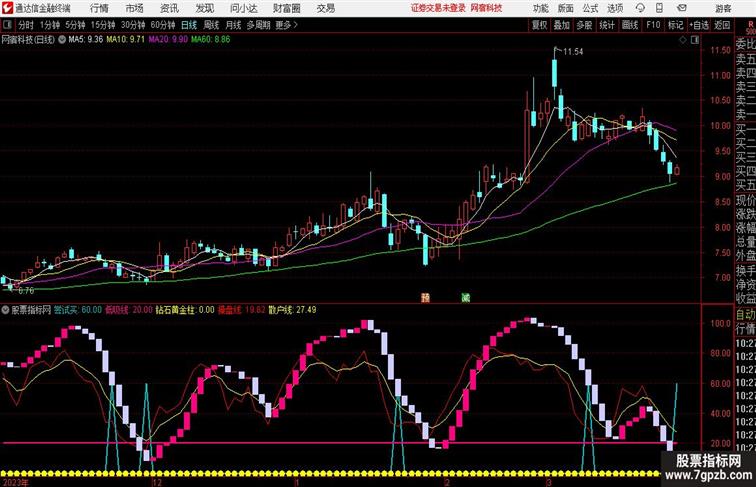Click the 通达信 logo icon

click(x=7, y=8)
